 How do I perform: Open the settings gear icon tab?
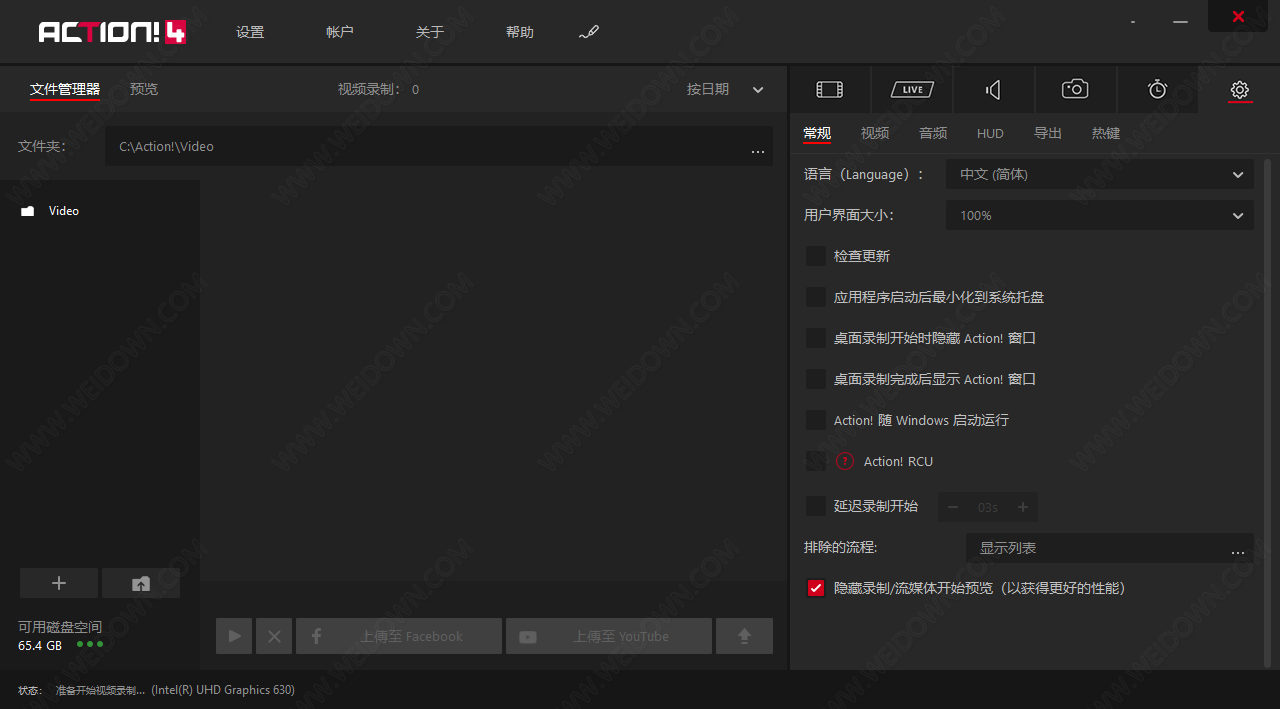pyautogui.click(x=1240, y=90)
